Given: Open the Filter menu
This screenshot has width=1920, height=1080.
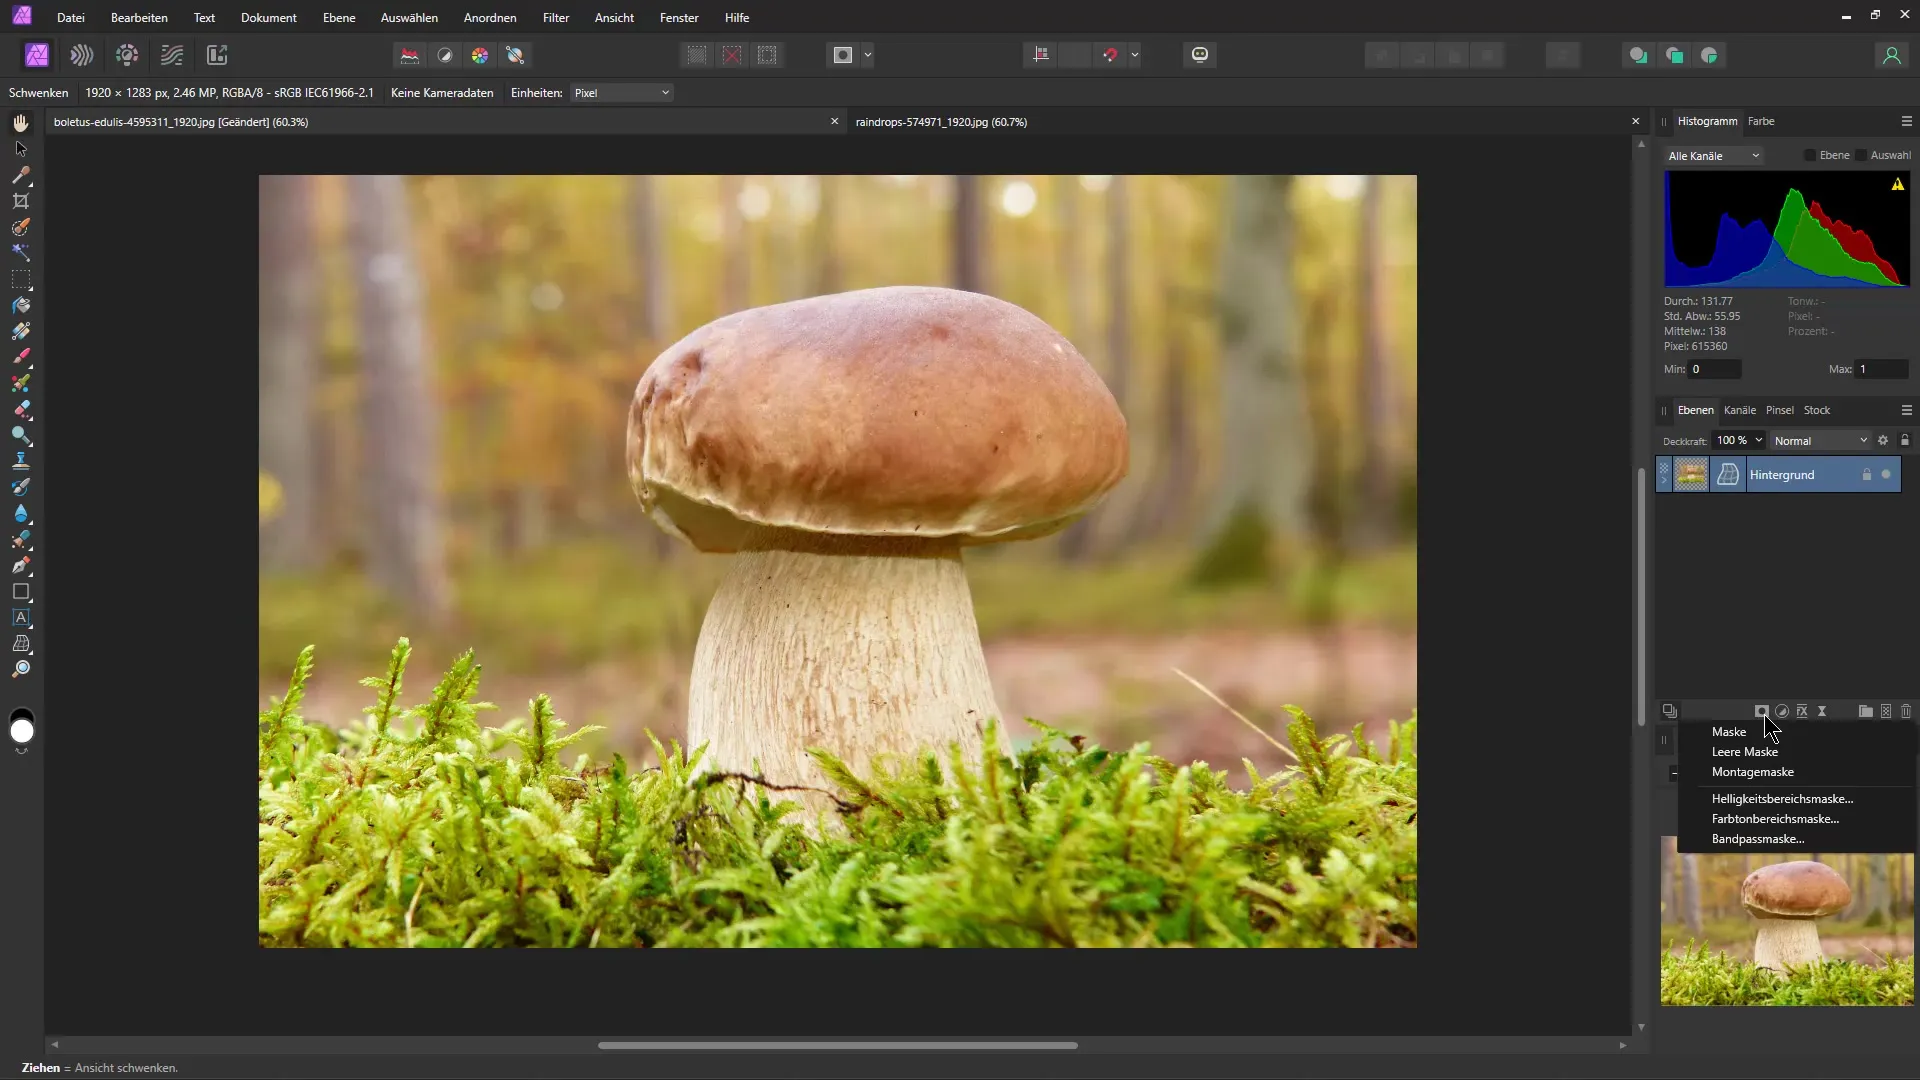Looking at the screenshot, I should click(x=555, y=18).
